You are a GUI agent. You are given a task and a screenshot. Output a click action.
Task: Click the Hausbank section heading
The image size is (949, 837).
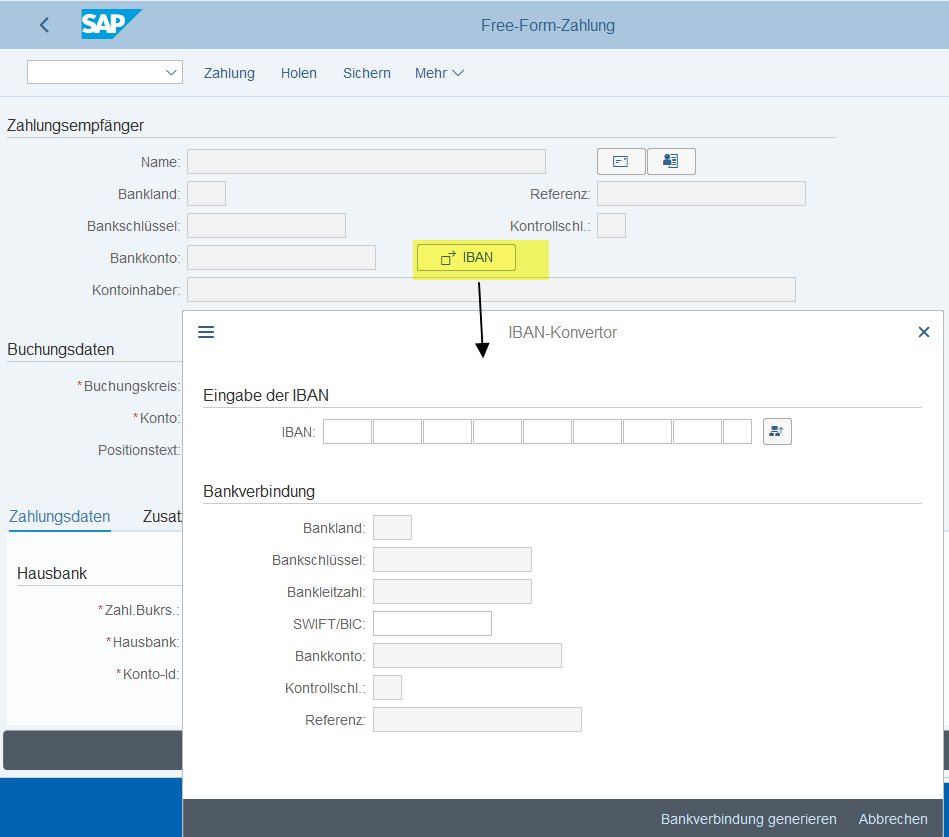(52, 574)
